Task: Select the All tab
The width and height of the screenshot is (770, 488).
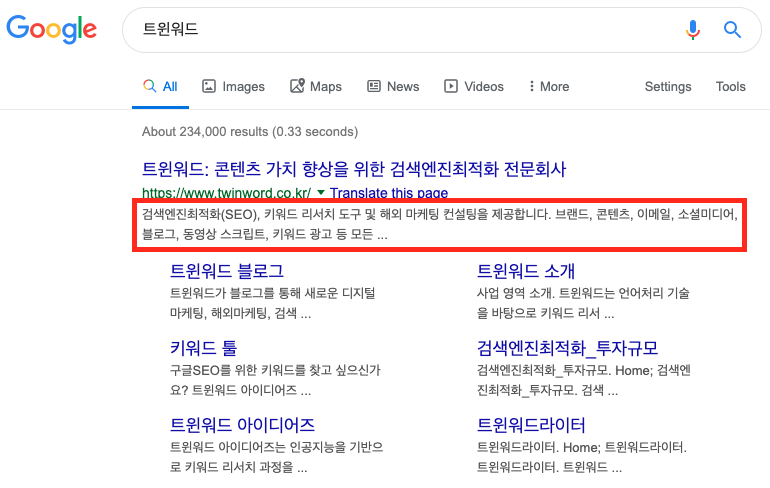Action: pyautogui.click(x=160, y=86)
